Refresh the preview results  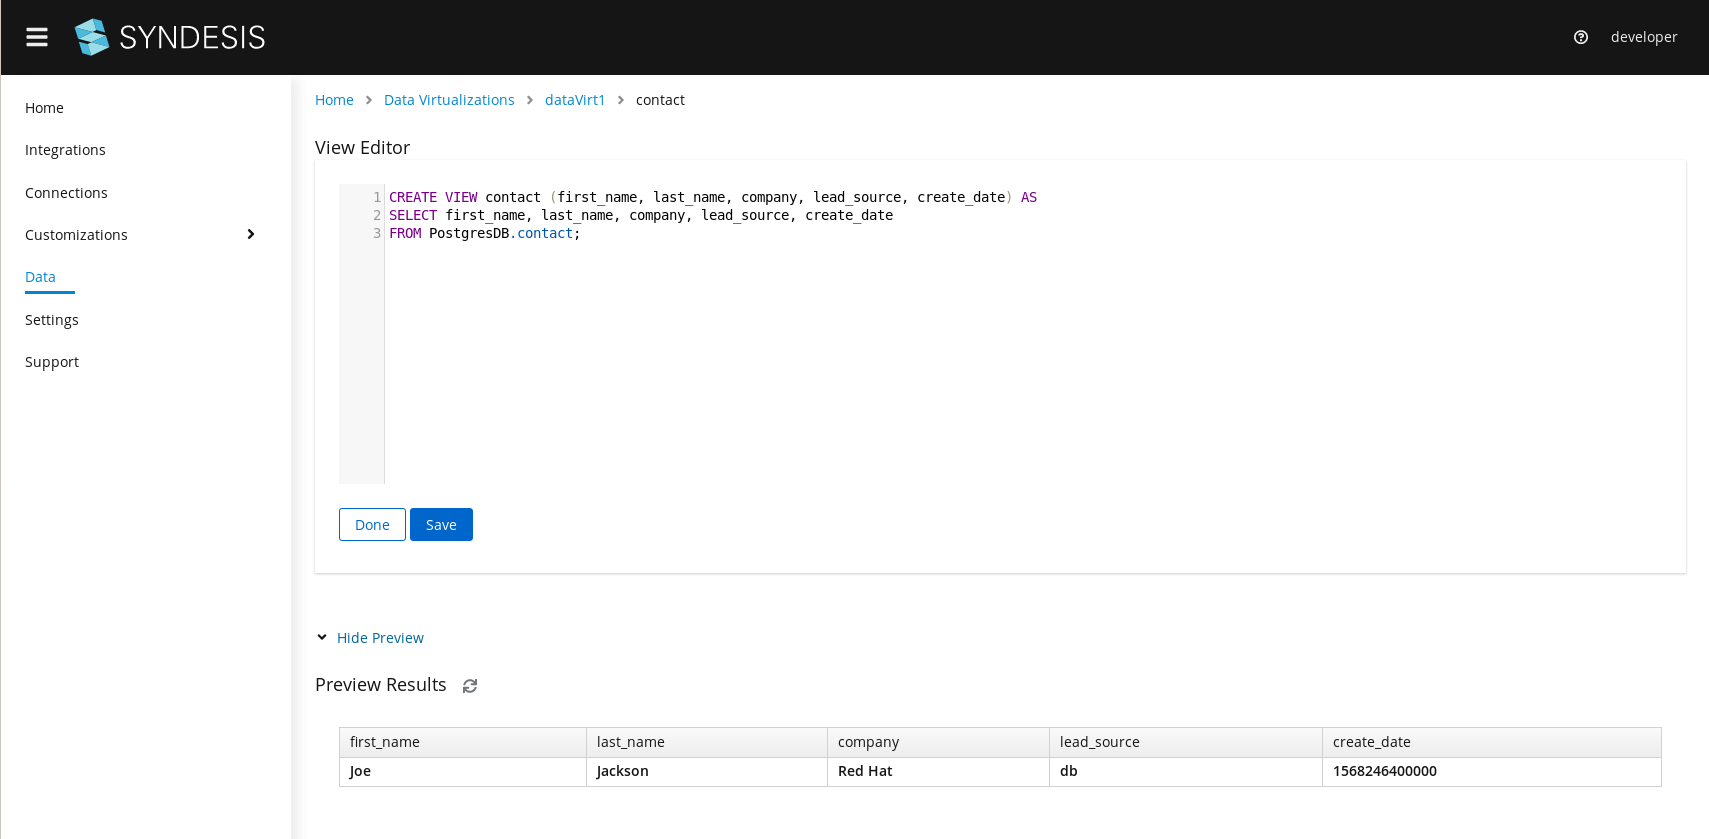coord(470,686)
